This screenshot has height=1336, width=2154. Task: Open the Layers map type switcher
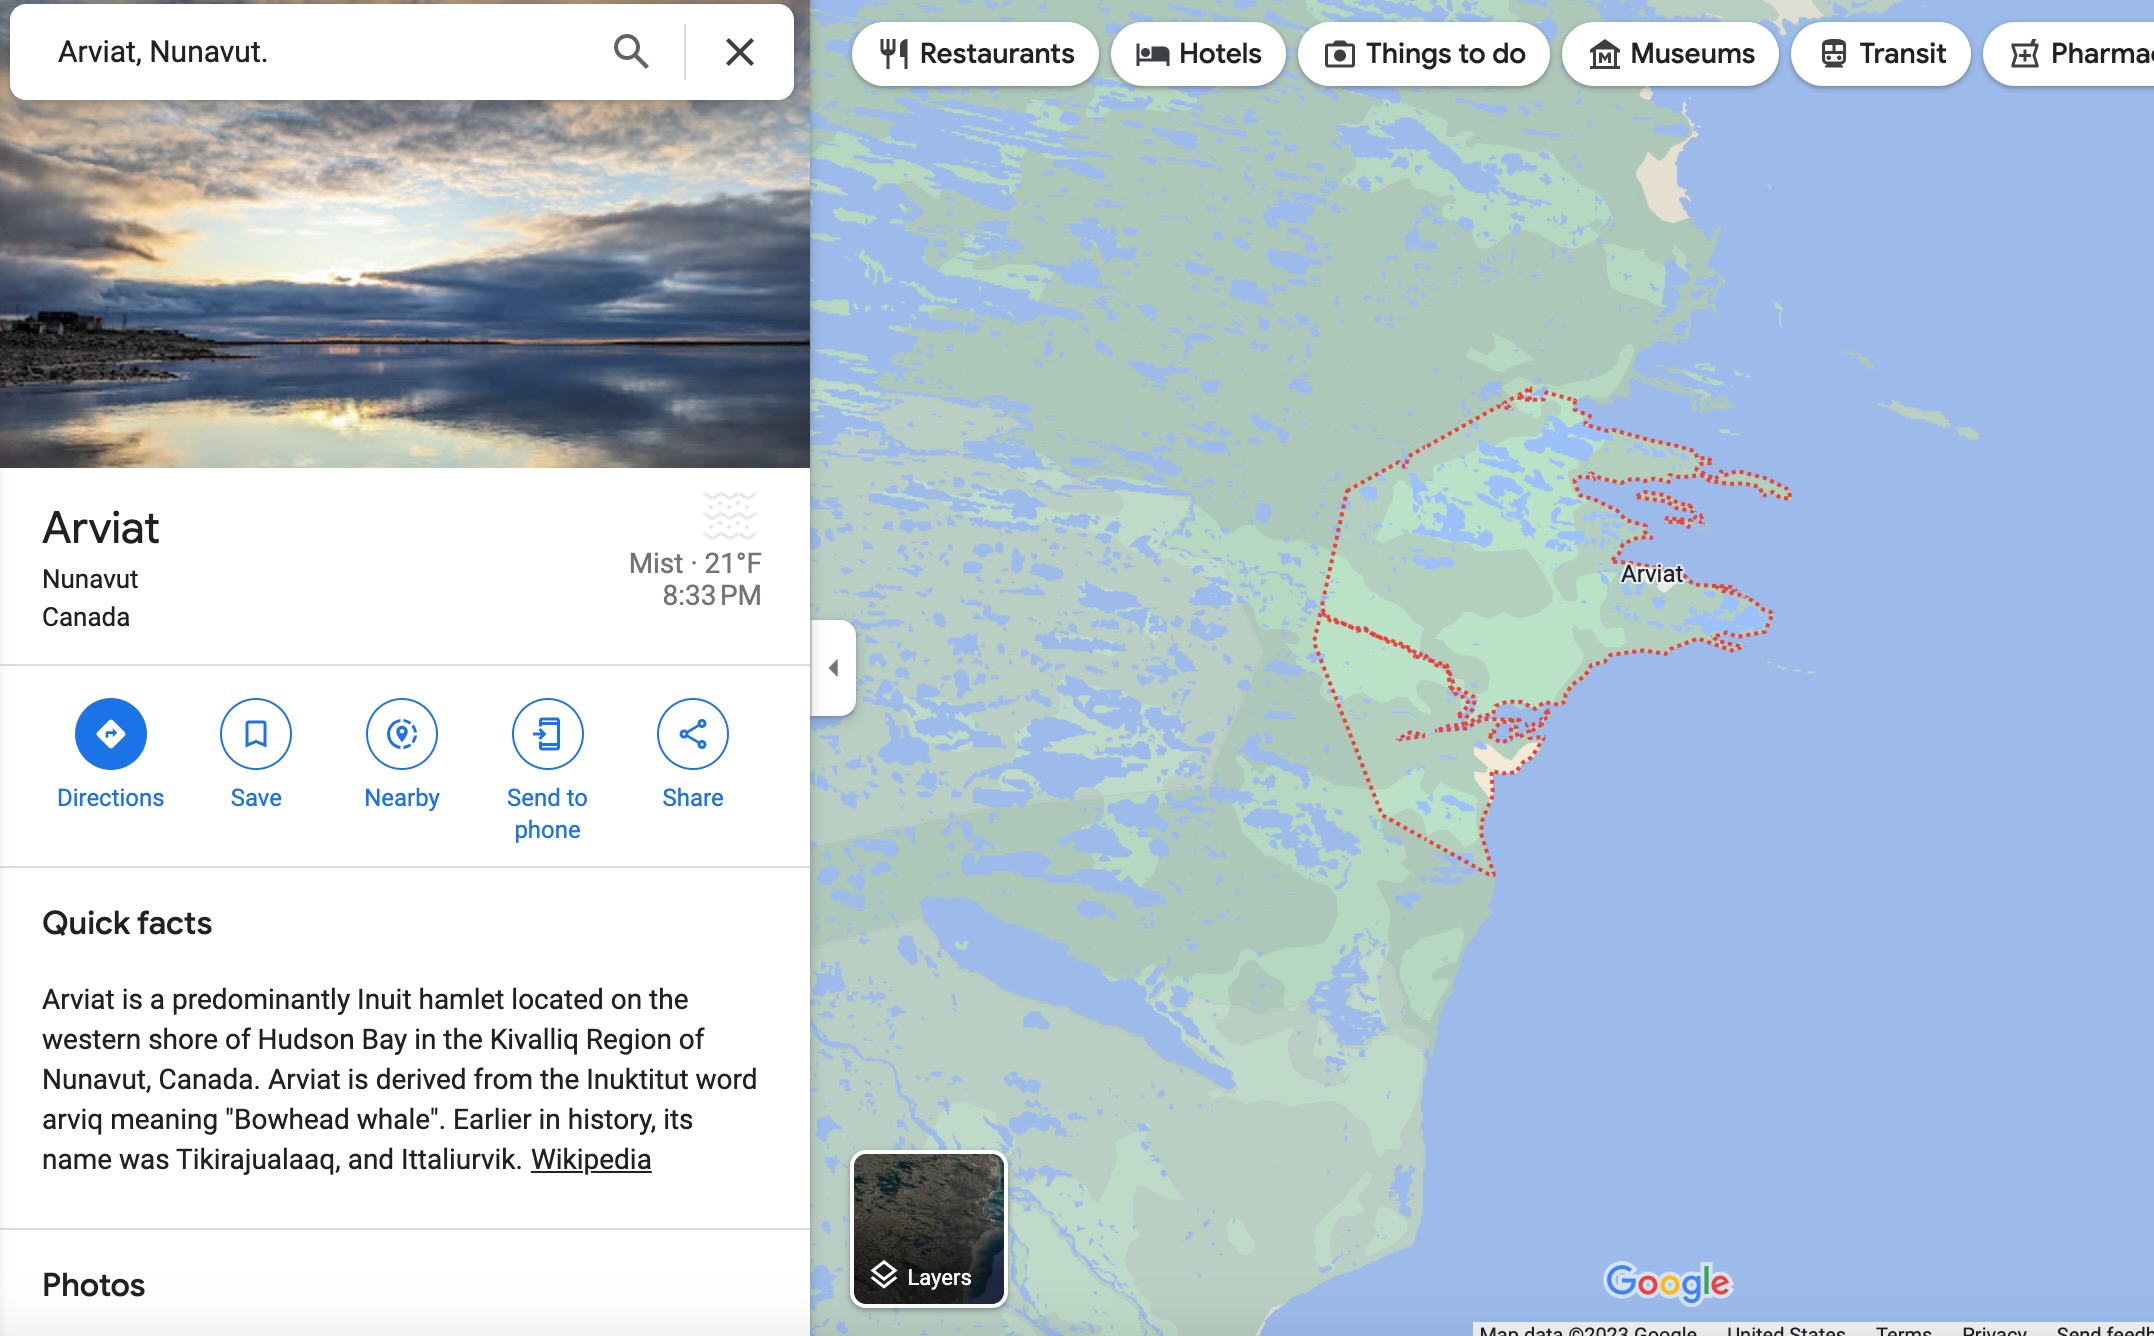point(929,1229)
